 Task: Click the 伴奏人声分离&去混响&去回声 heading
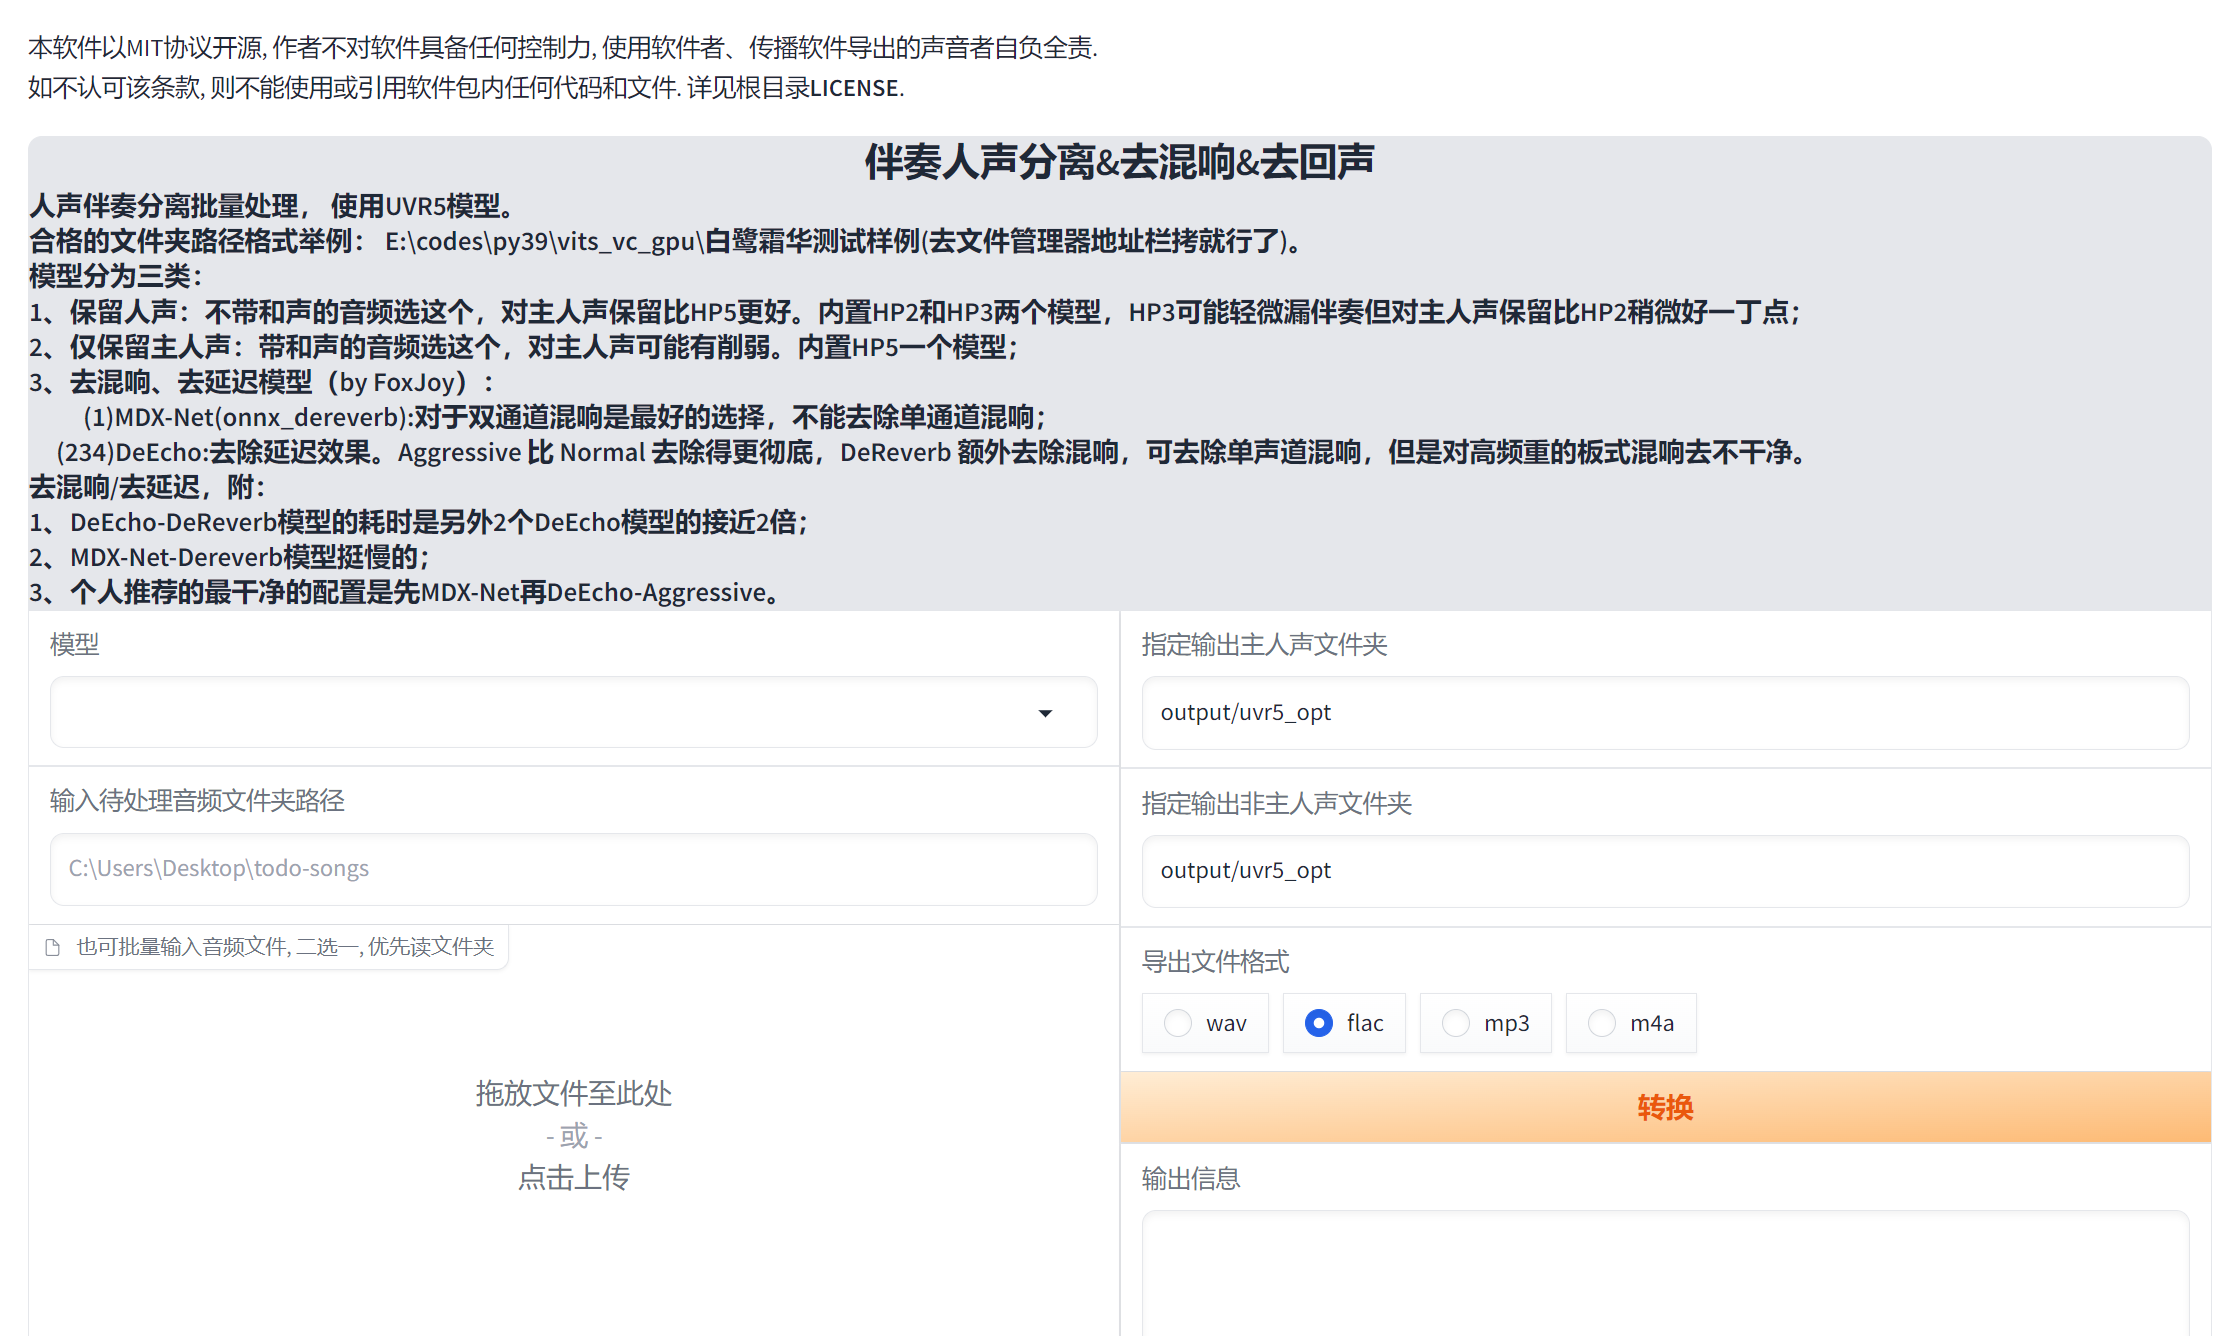(x=1119, y=162)
